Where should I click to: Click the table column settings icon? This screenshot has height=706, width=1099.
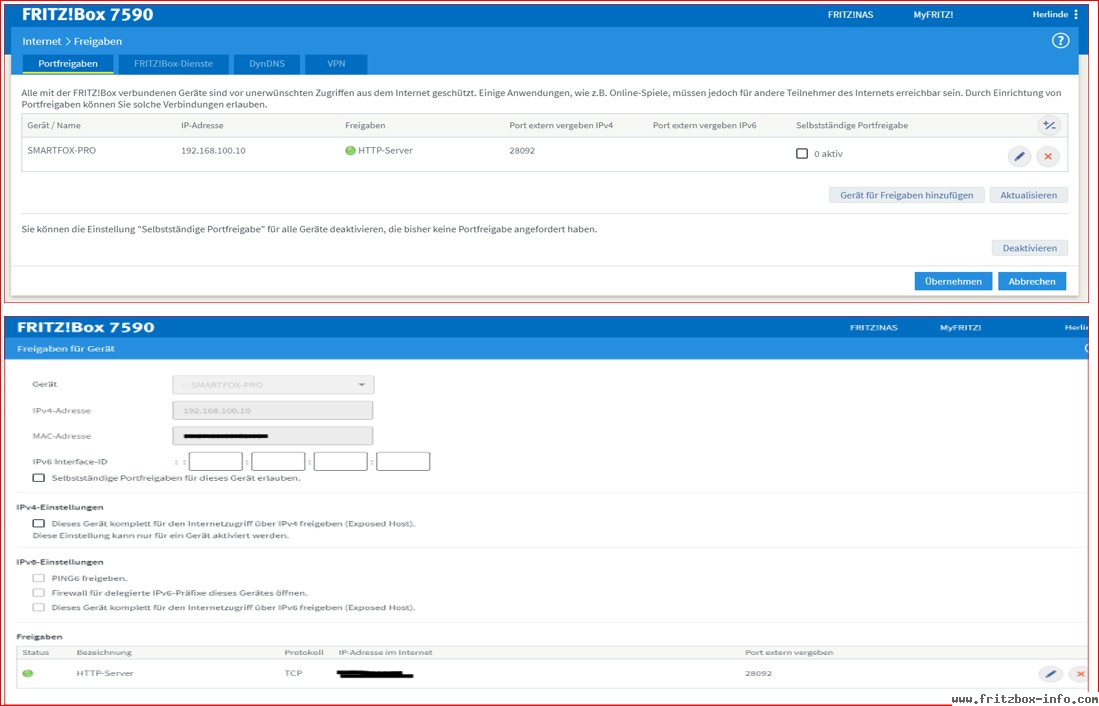(1049, 125)
